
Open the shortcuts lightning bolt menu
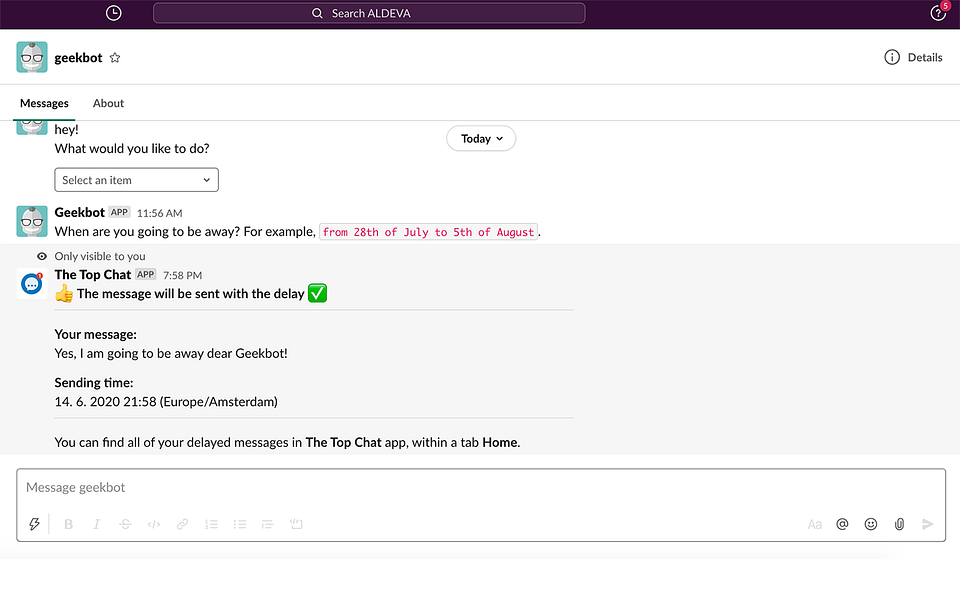pyautogui.click(x=35, y=524)
